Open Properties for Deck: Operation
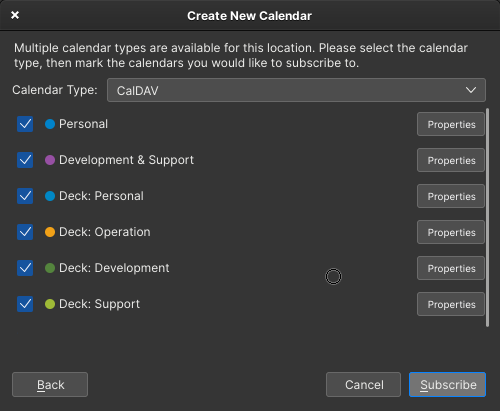Viewport: 500px width, 411px height. [x=451, y=232]
